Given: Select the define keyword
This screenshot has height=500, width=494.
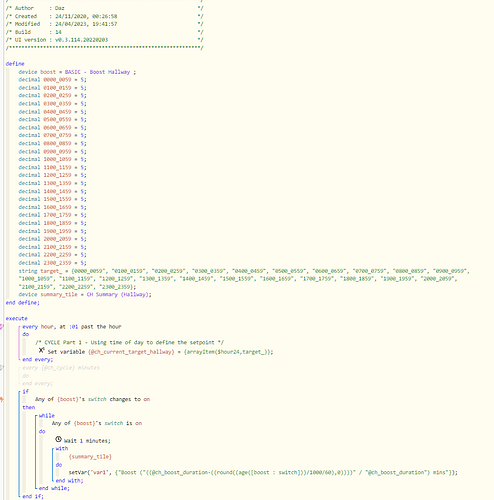Looking at the screenshot, I should point(15,64).
